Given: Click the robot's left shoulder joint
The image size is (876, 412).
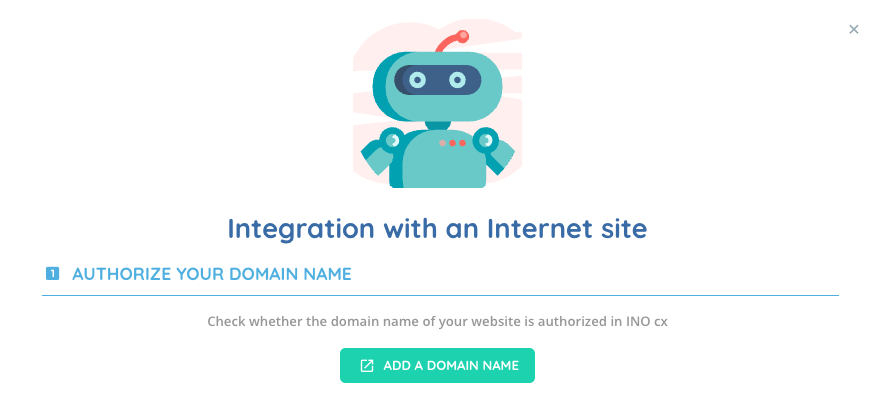Looking at the screenshot, I should tap(392, 140).
